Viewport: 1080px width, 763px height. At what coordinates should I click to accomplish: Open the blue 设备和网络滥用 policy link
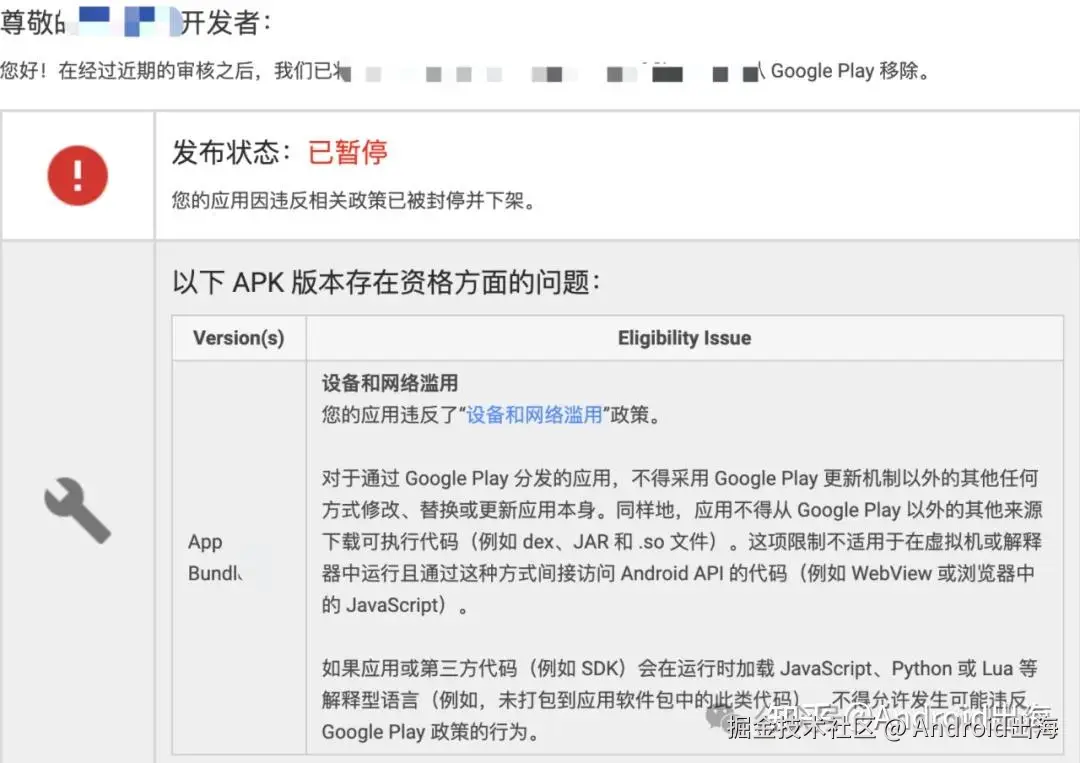(x=534, y=415)
